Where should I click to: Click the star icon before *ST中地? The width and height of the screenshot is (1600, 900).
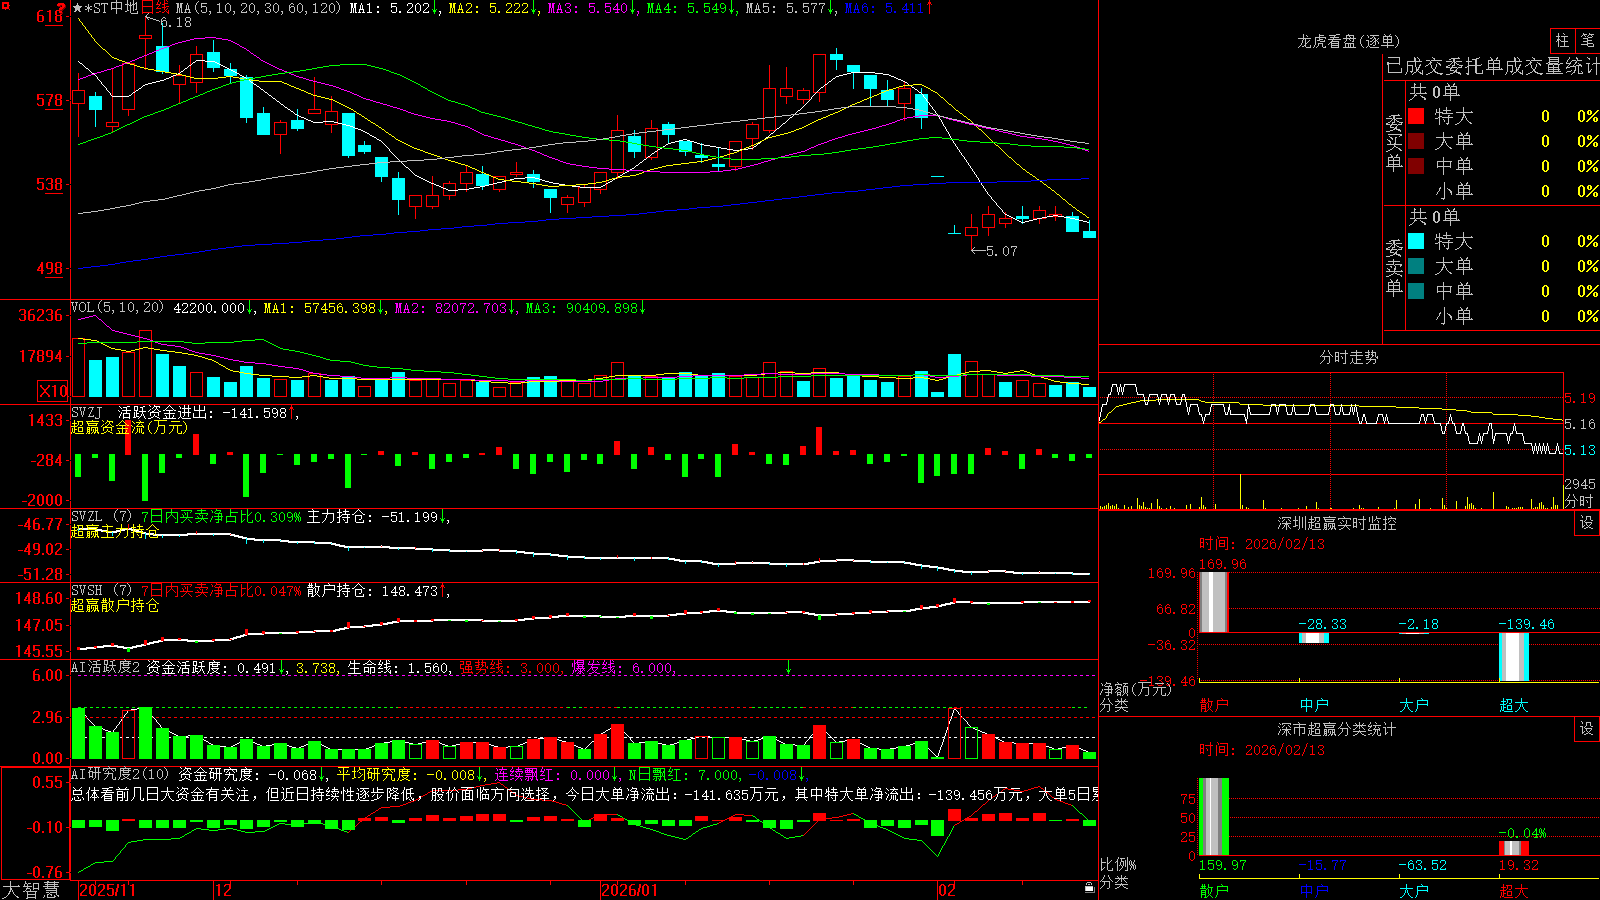(x=77, y=8)
